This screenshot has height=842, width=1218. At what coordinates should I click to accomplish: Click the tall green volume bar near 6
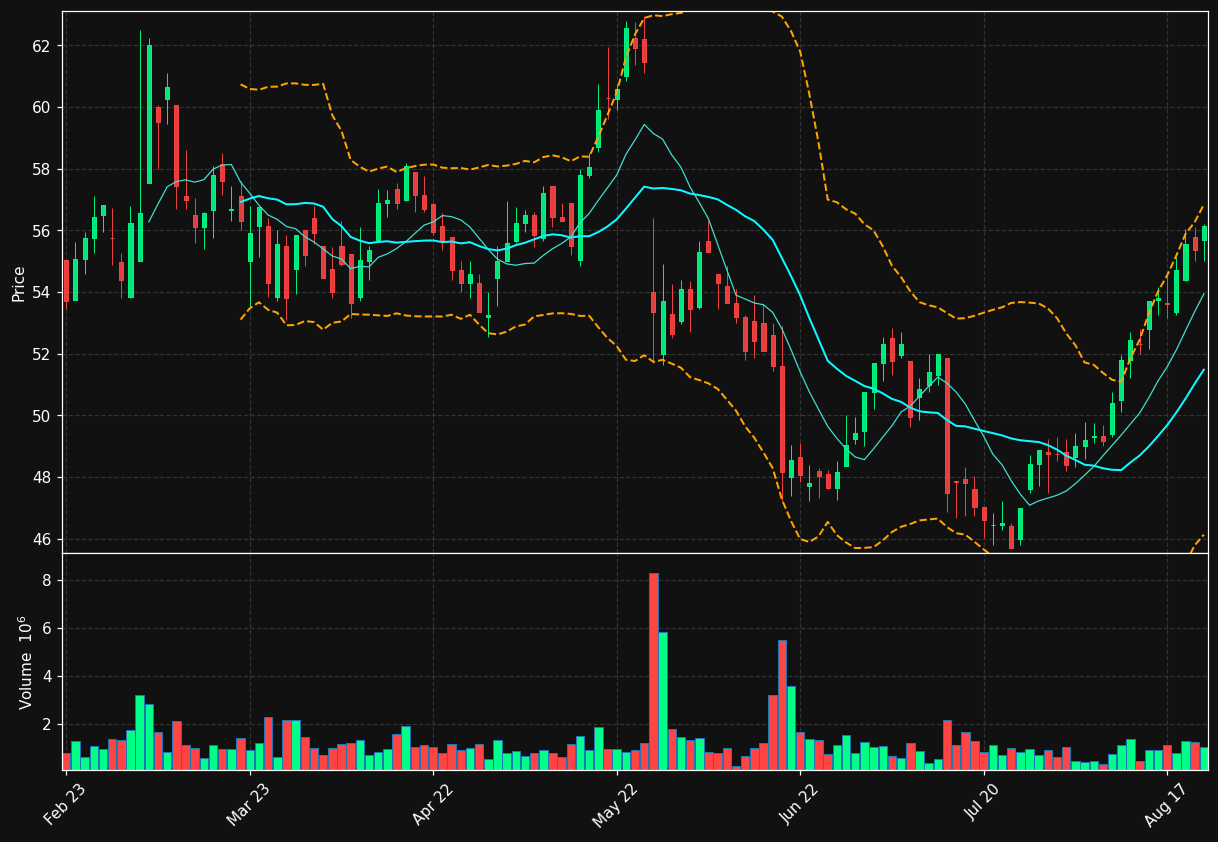[x=662, y=701]
